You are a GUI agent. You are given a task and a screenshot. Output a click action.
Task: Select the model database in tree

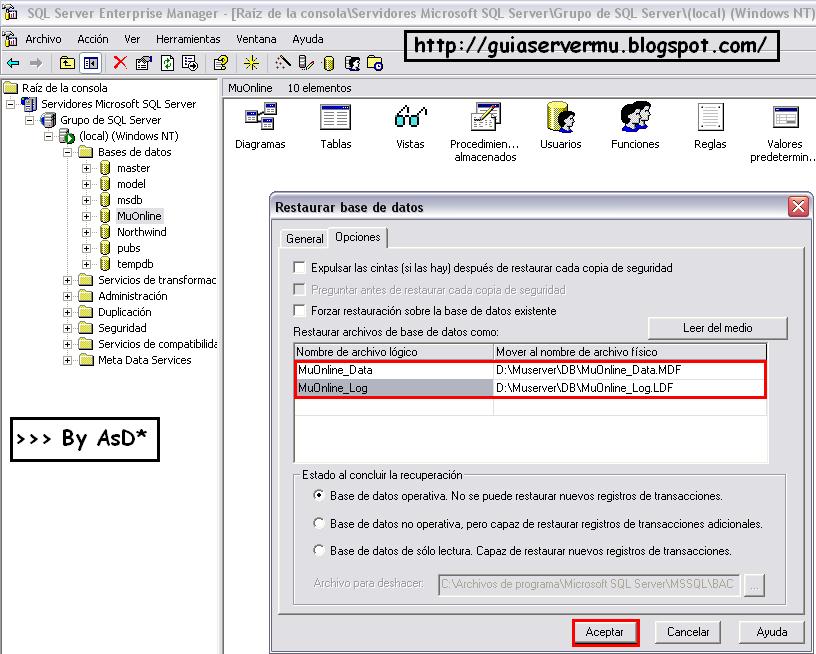(131, 184)
